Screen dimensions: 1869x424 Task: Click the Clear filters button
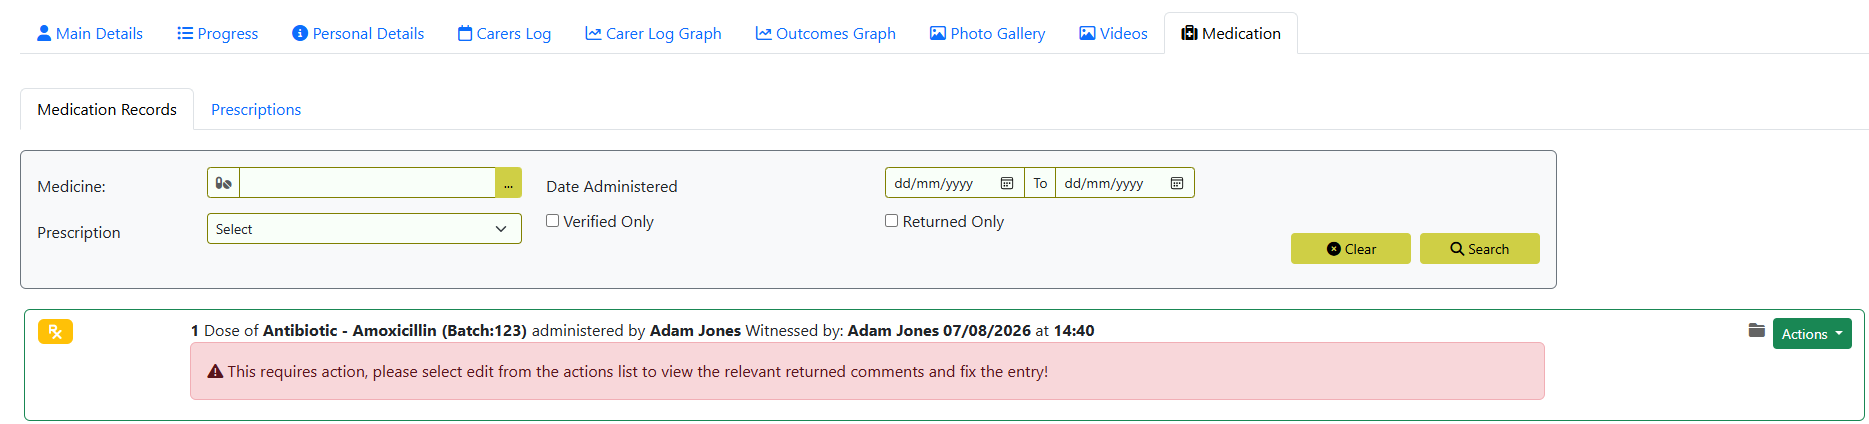(x=1351, y=249)
